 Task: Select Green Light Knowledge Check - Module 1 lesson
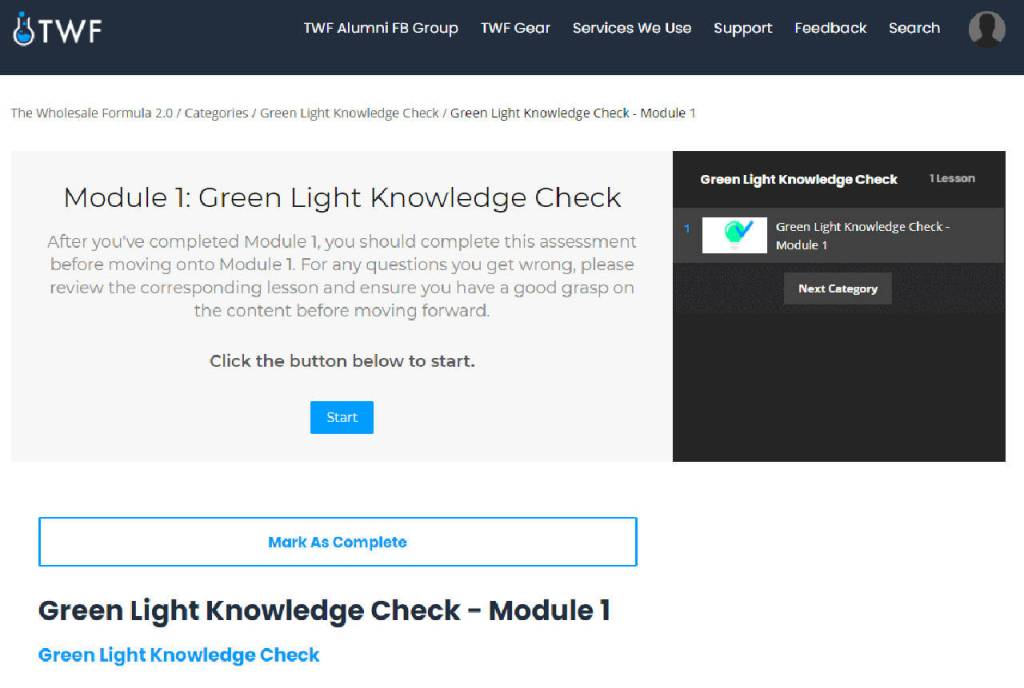click(862, 235)
